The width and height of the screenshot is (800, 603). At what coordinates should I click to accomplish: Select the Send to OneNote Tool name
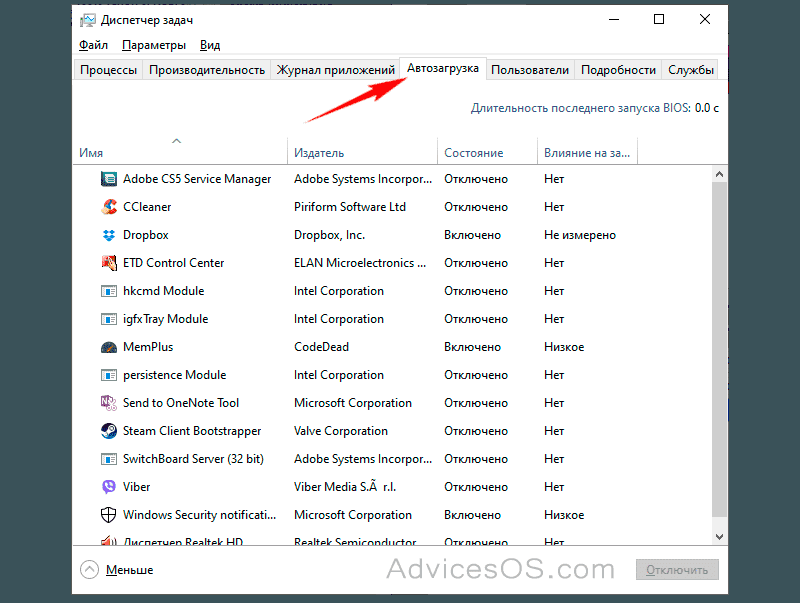click(x=181, y=403)
